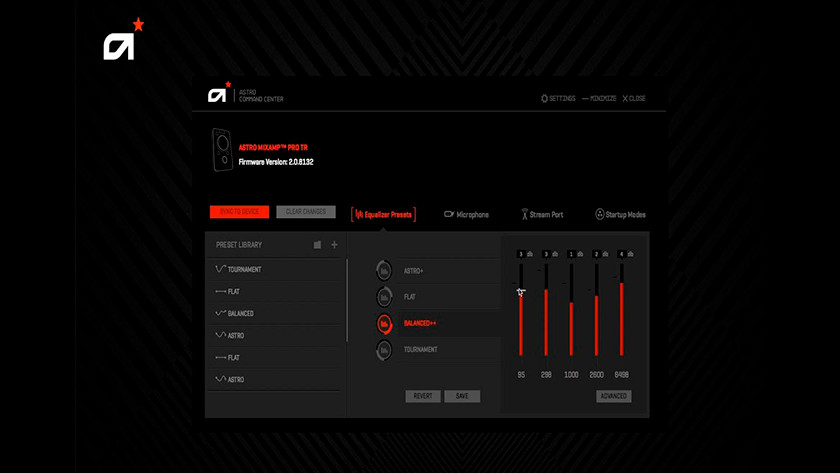This screenshot has width=840, height=473.
Task: Click the FLAT preset slot circle icon
Action: (x=384, y=297)
